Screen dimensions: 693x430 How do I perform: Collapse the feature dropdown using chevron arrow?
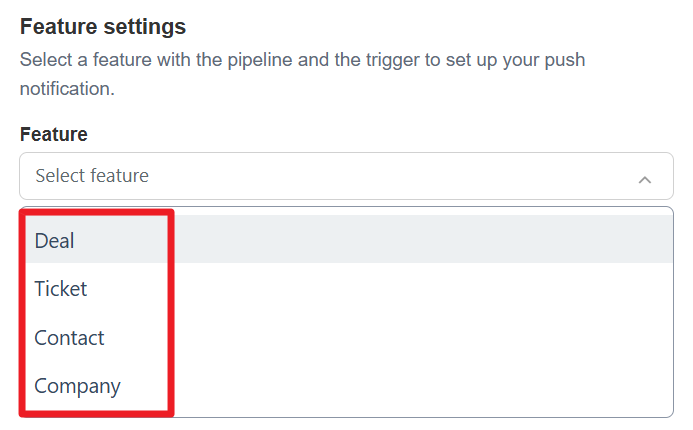[645, 179]
